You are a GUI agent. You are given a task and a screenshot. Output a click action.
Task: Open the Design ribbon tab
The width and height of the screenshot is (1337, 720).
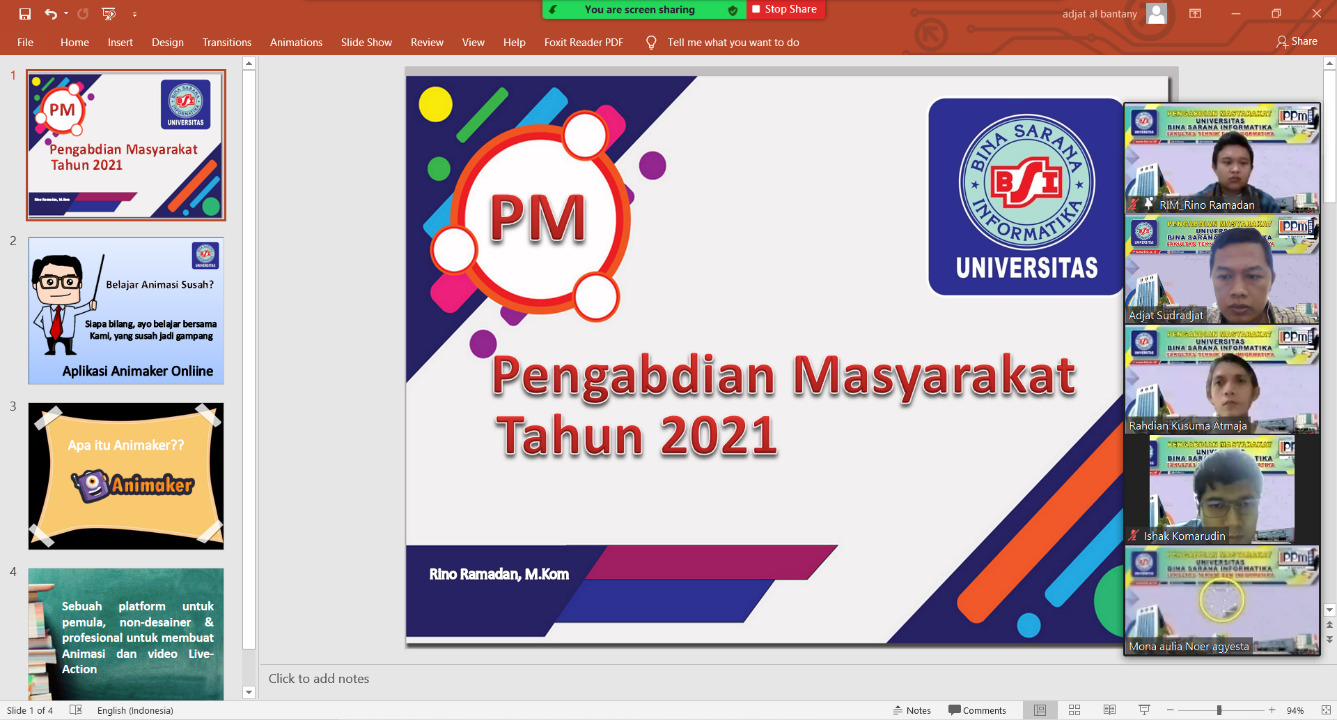click(x=167, y=42)
